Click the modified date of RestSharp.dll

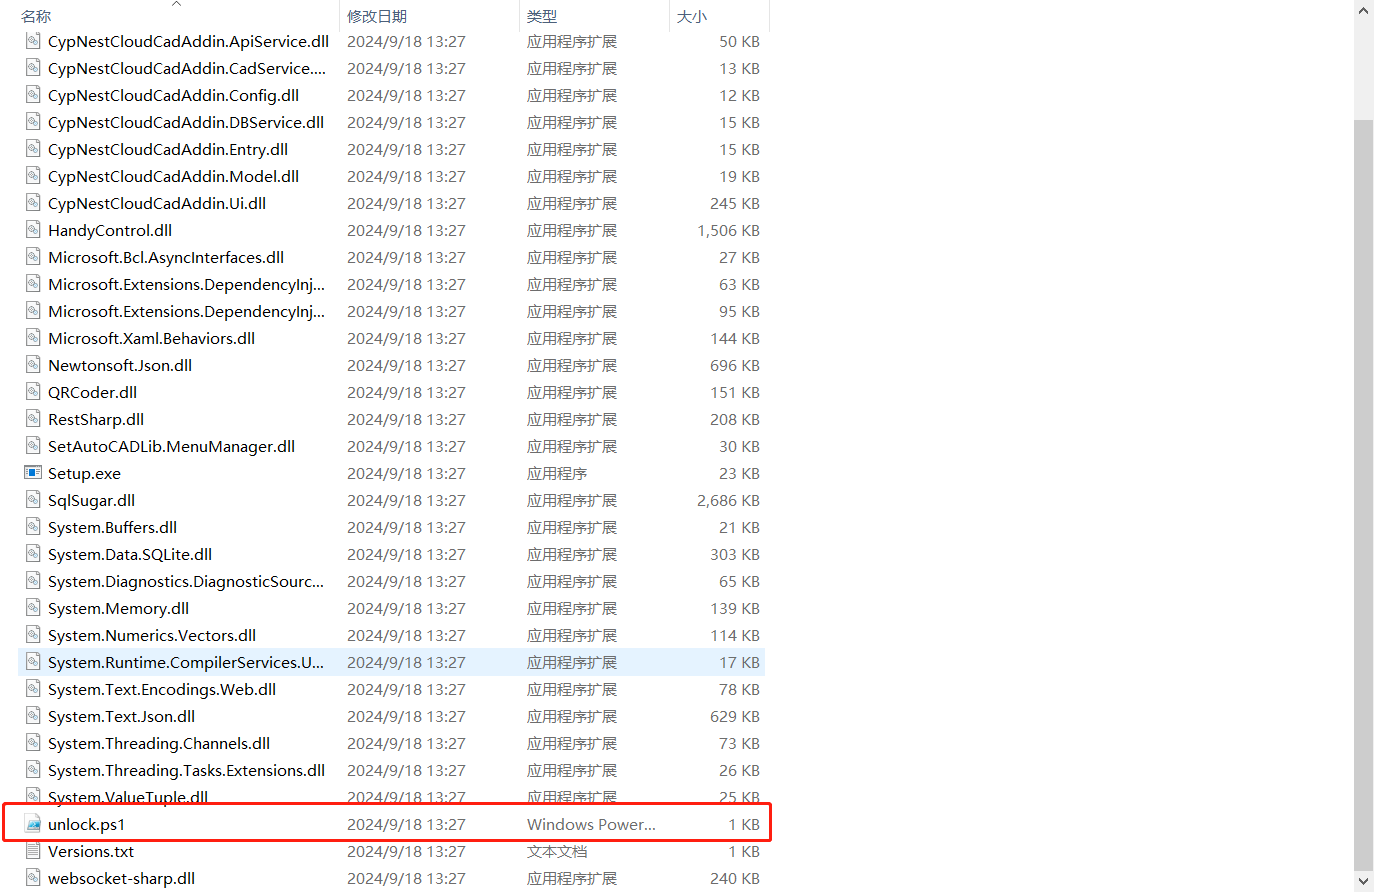coord(406,419)
